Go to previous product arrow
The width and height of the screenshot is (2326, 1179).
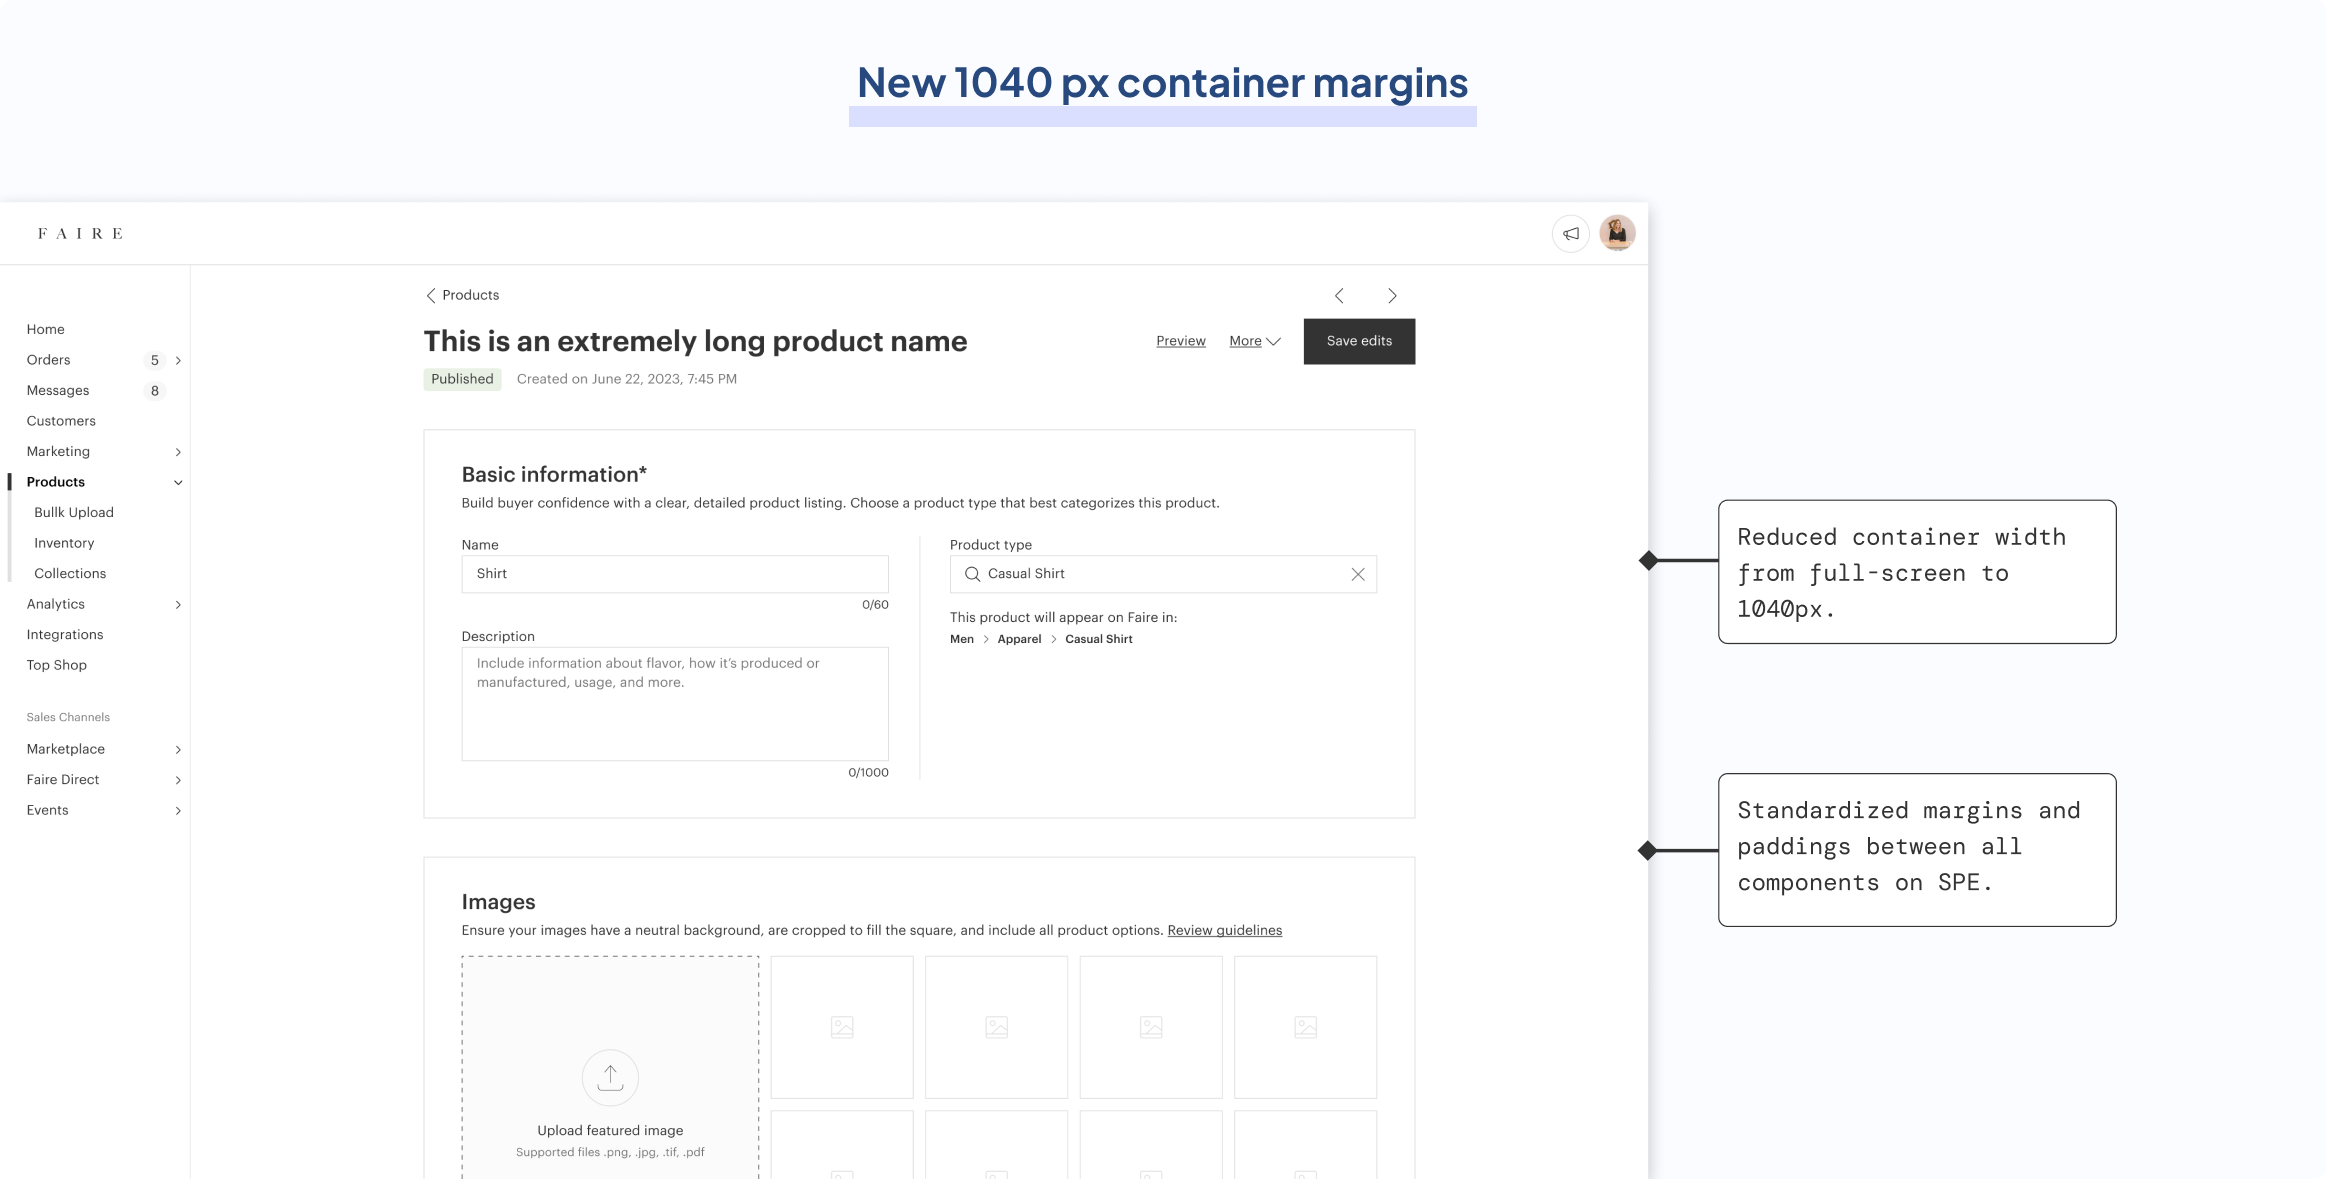tap(1339, 296)
